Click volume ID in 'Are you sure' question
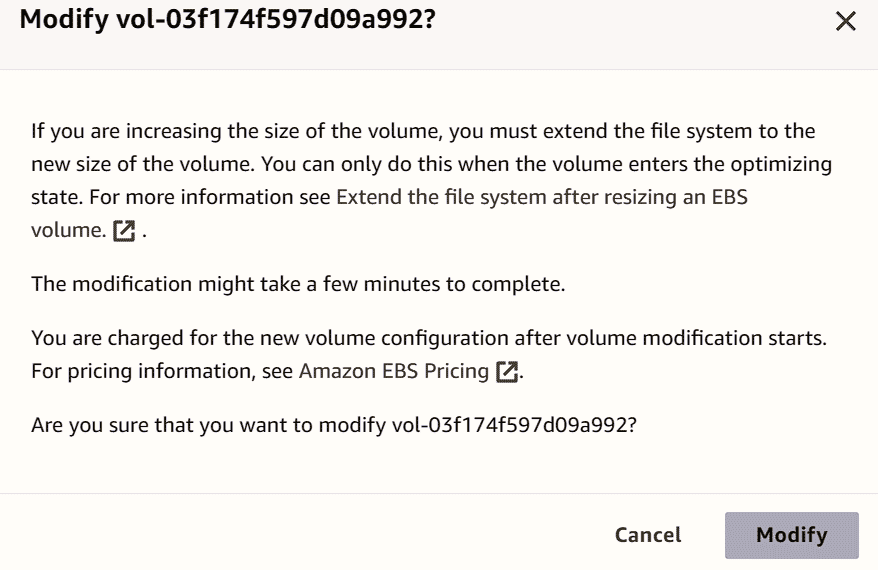Image resolution: width=878 pixels, height=570 pixels. [x=514, y=425]
